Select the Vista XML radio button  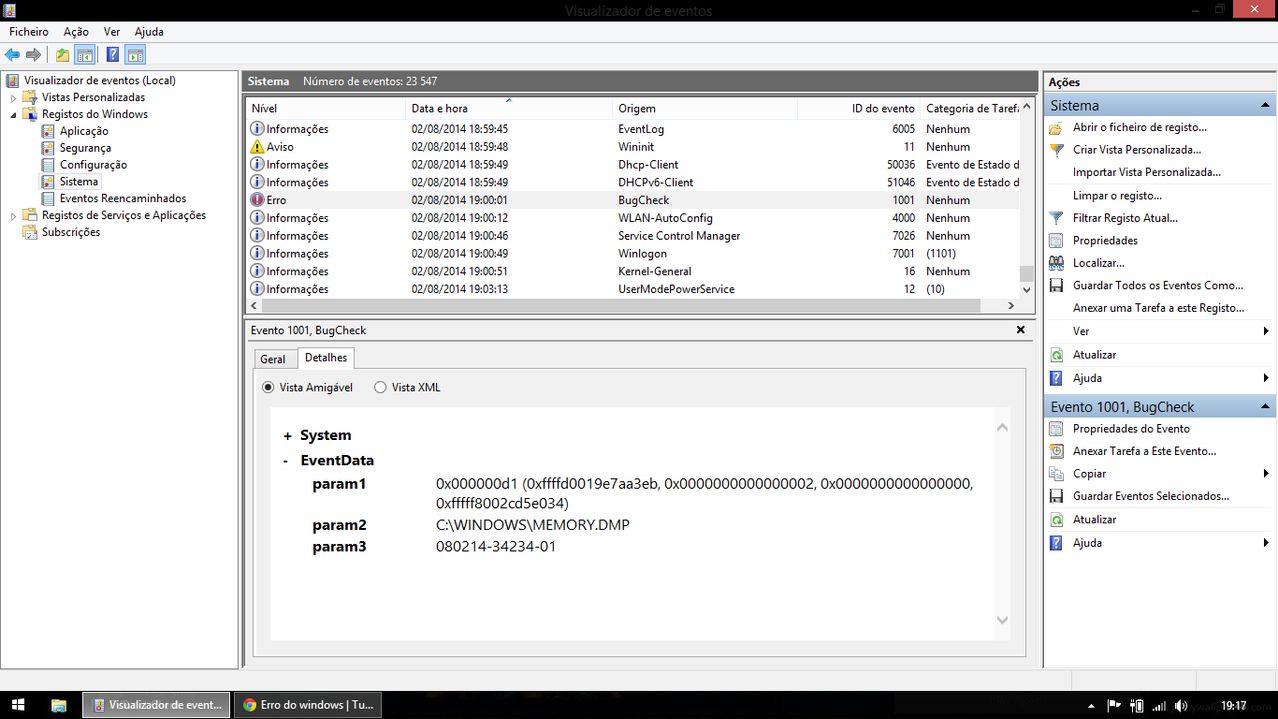pos(380,387)
